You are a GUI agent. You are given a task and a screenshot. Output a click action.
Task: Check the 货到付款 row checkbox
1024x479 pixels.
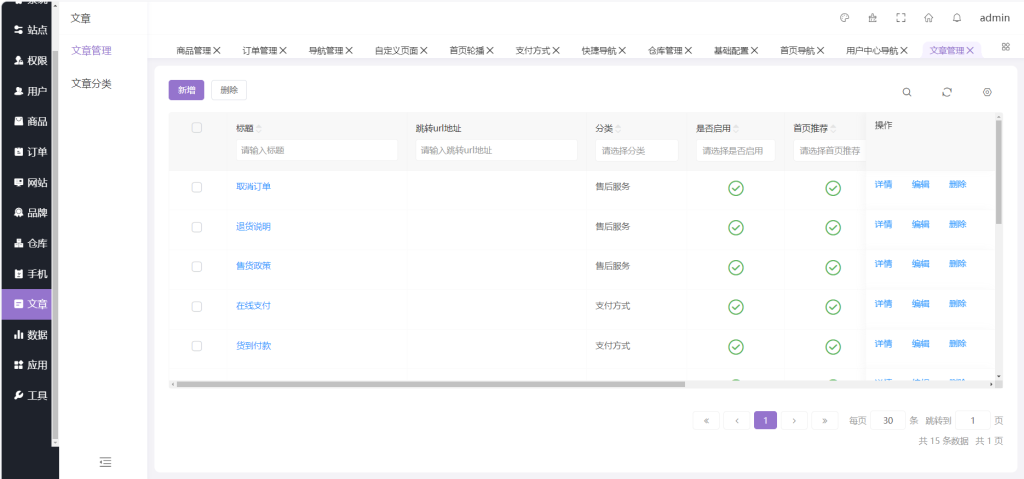tap(197, 346)
